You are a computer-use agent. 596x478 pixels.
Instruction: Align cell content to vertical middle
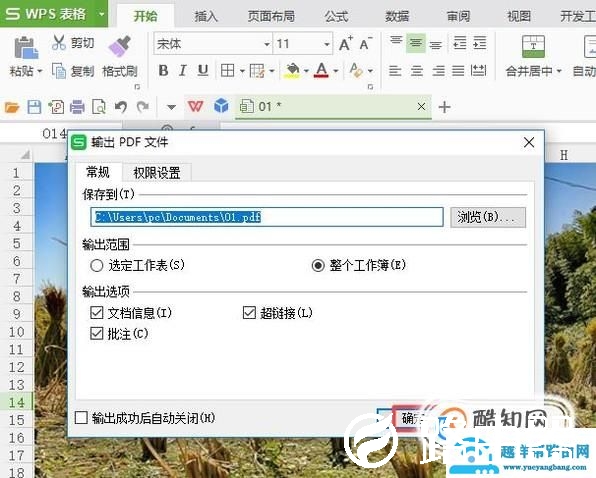coord(415,43)
